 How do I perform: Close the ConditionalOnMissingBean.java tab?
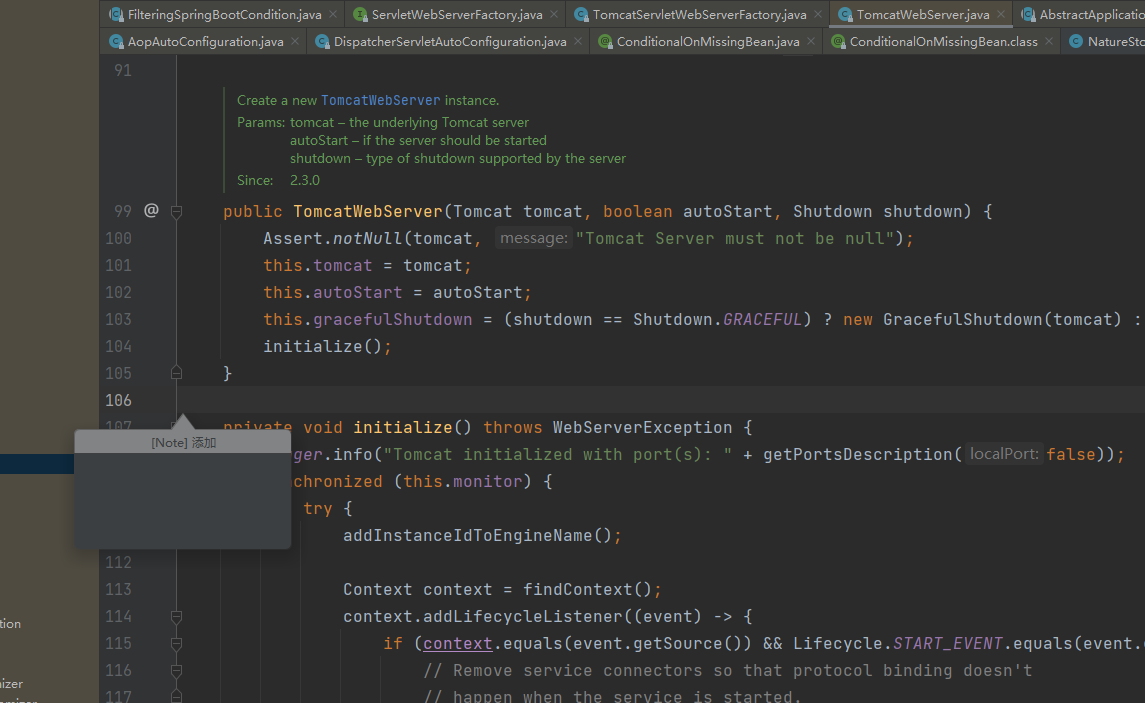coord(811,41)
